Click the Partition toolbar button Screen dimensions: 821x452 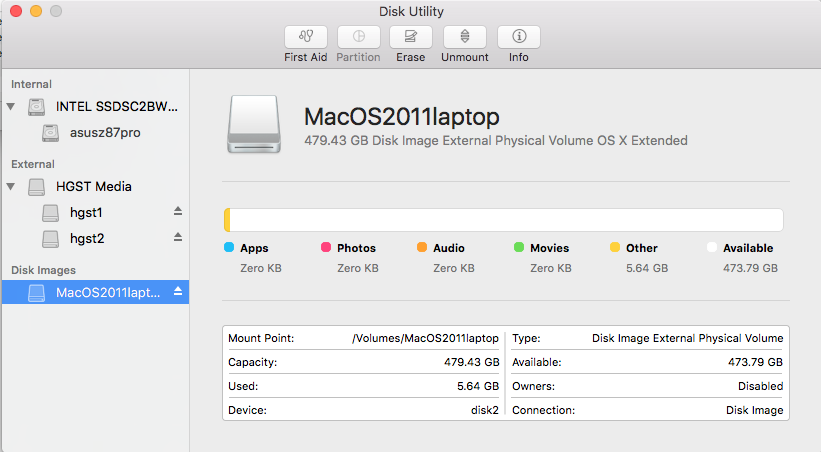pyautogui.click(x=359, y=37)
